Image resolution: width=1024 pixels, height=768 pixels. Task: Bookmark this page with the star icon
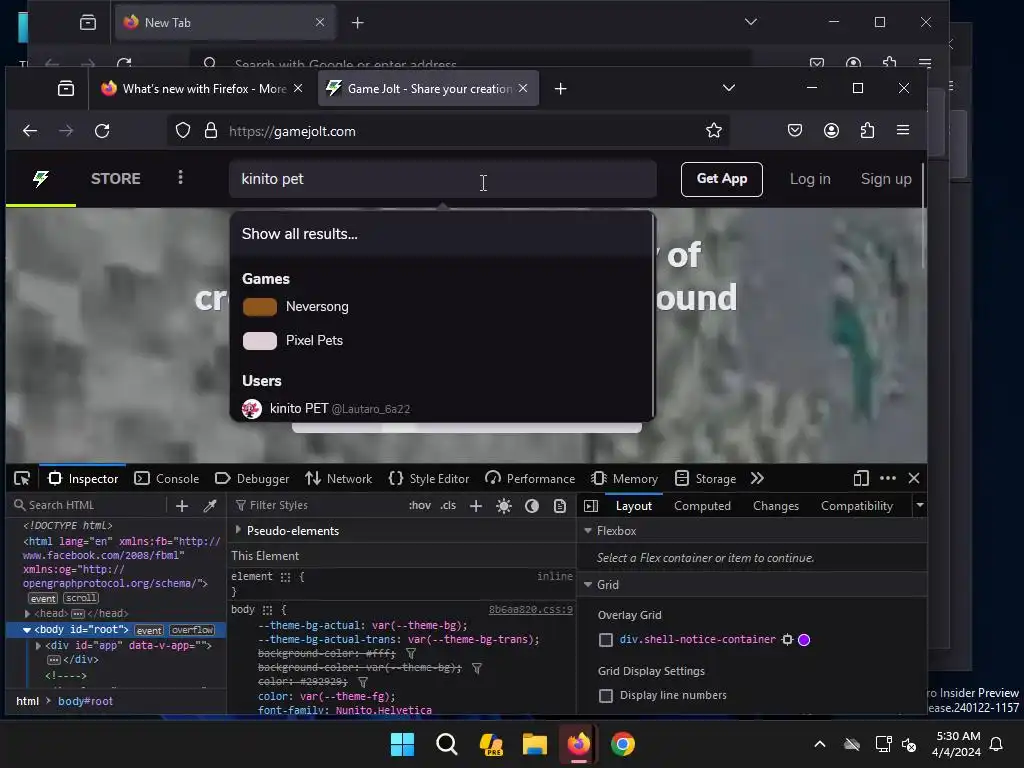pos(714,131)
